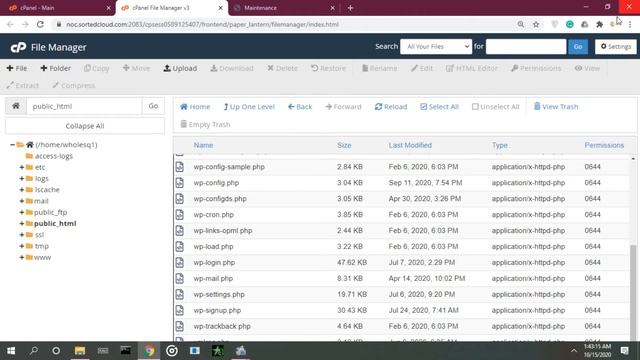
Task: Click the Copy toolbar button
Action: tap(97, 68)
